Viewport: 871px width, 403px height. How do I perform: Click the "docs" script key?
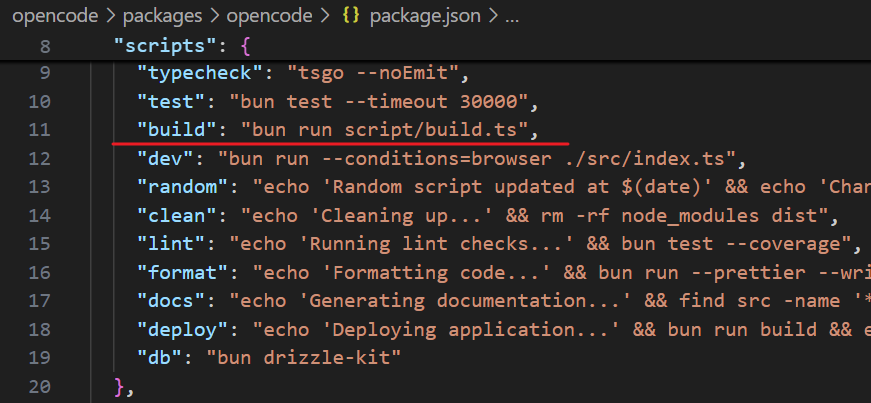point(172,301)
